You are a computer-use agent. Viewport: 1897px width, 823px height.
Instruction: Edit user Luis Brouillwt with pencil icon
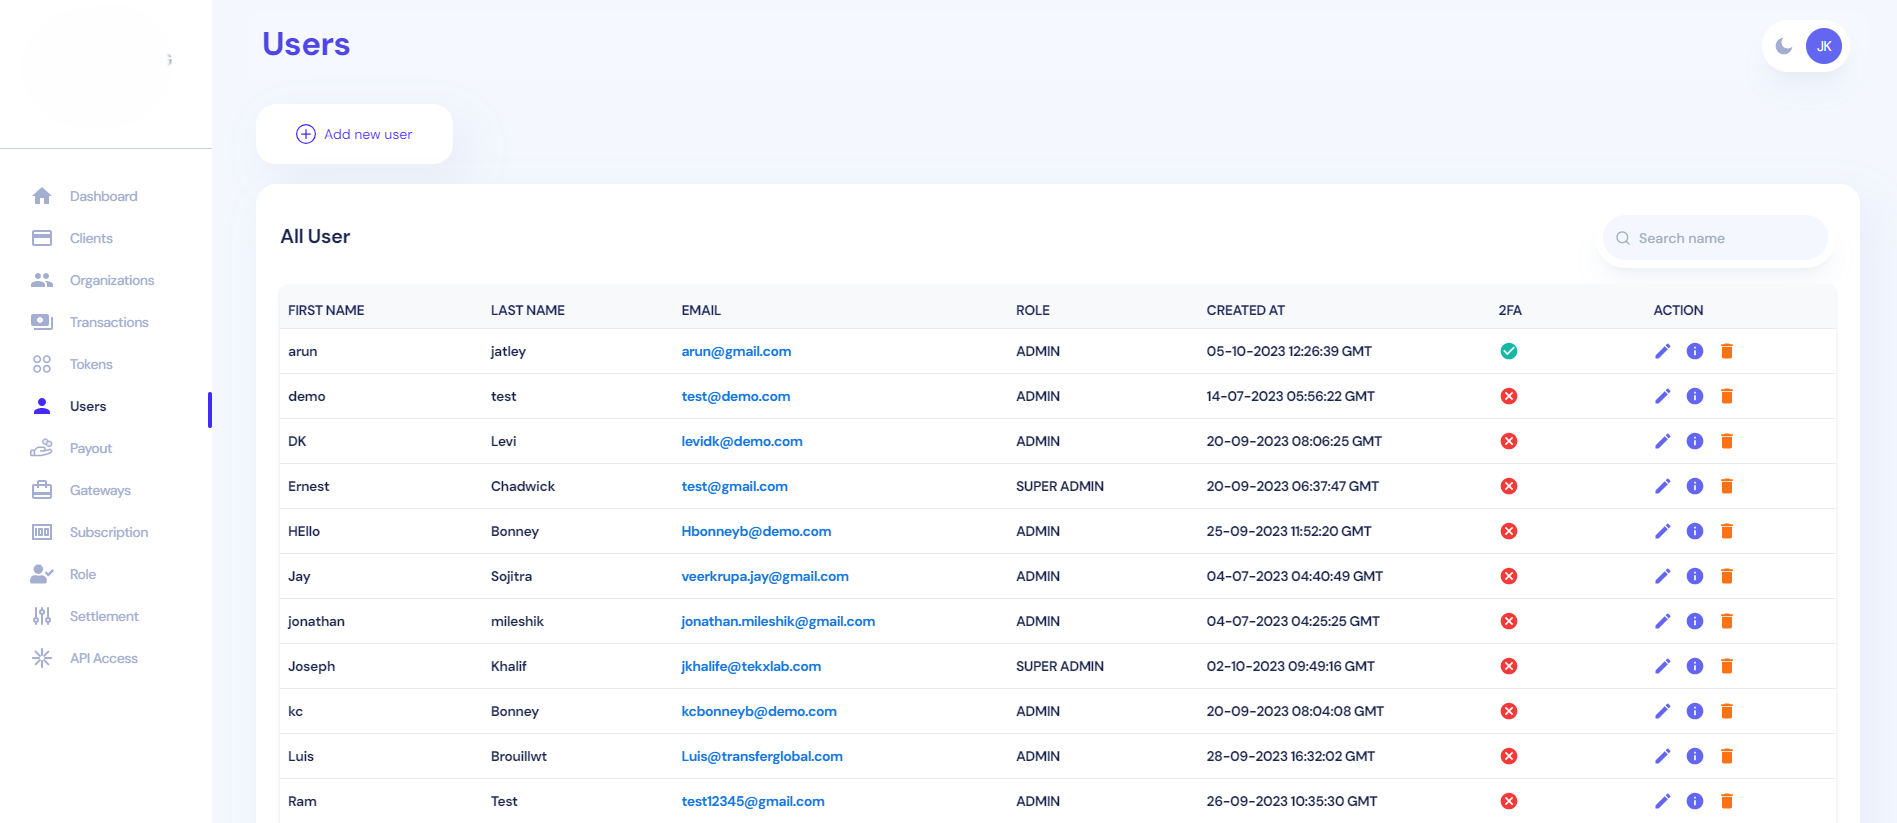(1662, 756)
